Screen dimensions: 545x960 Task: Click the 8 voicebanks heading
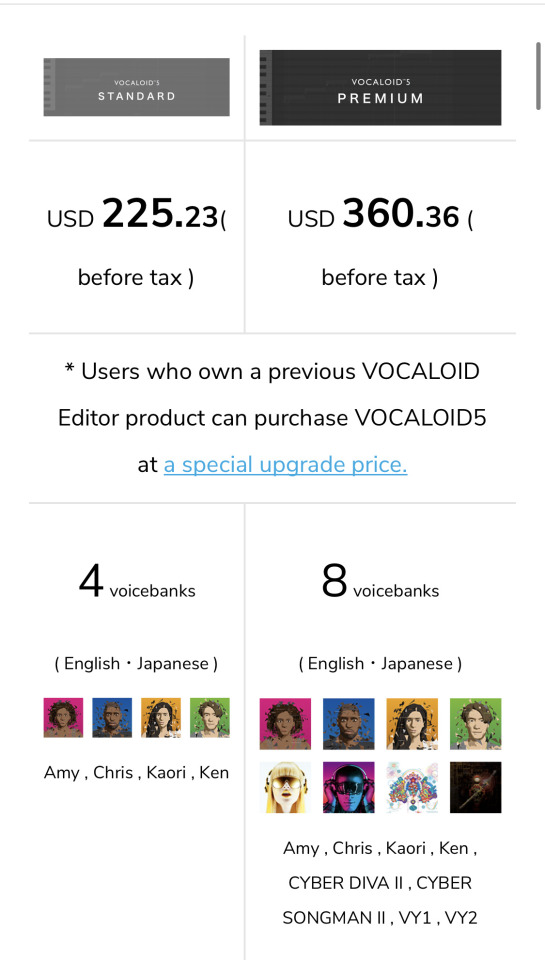(380, 583)
